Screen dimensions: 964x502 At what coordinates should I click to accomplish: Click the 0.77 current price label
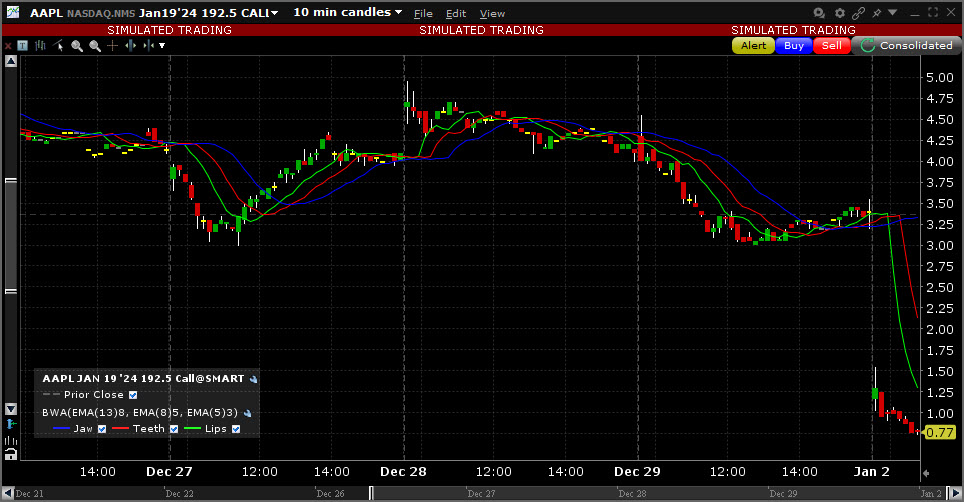click(939, 433)
